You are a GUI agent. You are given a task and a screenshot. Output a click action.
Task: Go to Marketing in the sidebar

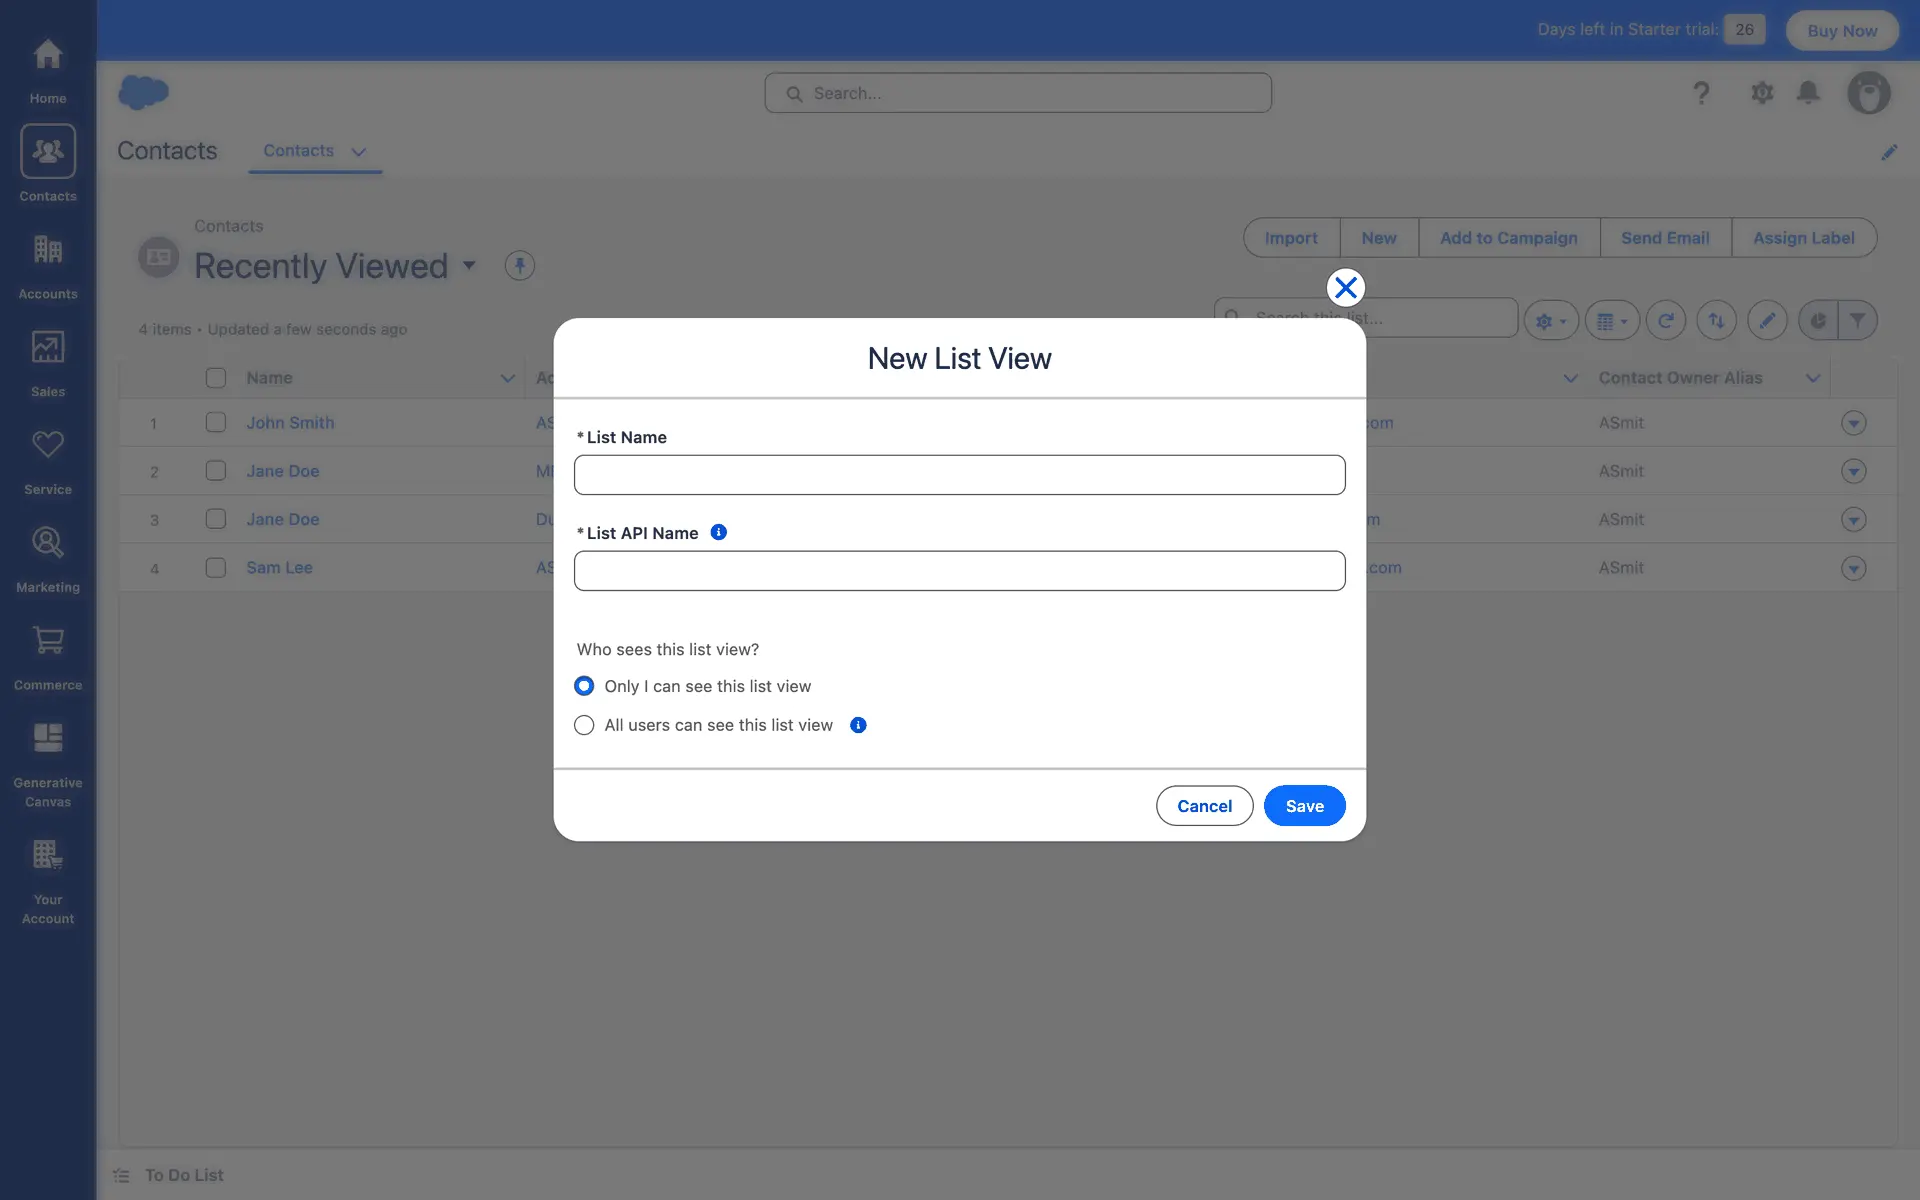47,558
